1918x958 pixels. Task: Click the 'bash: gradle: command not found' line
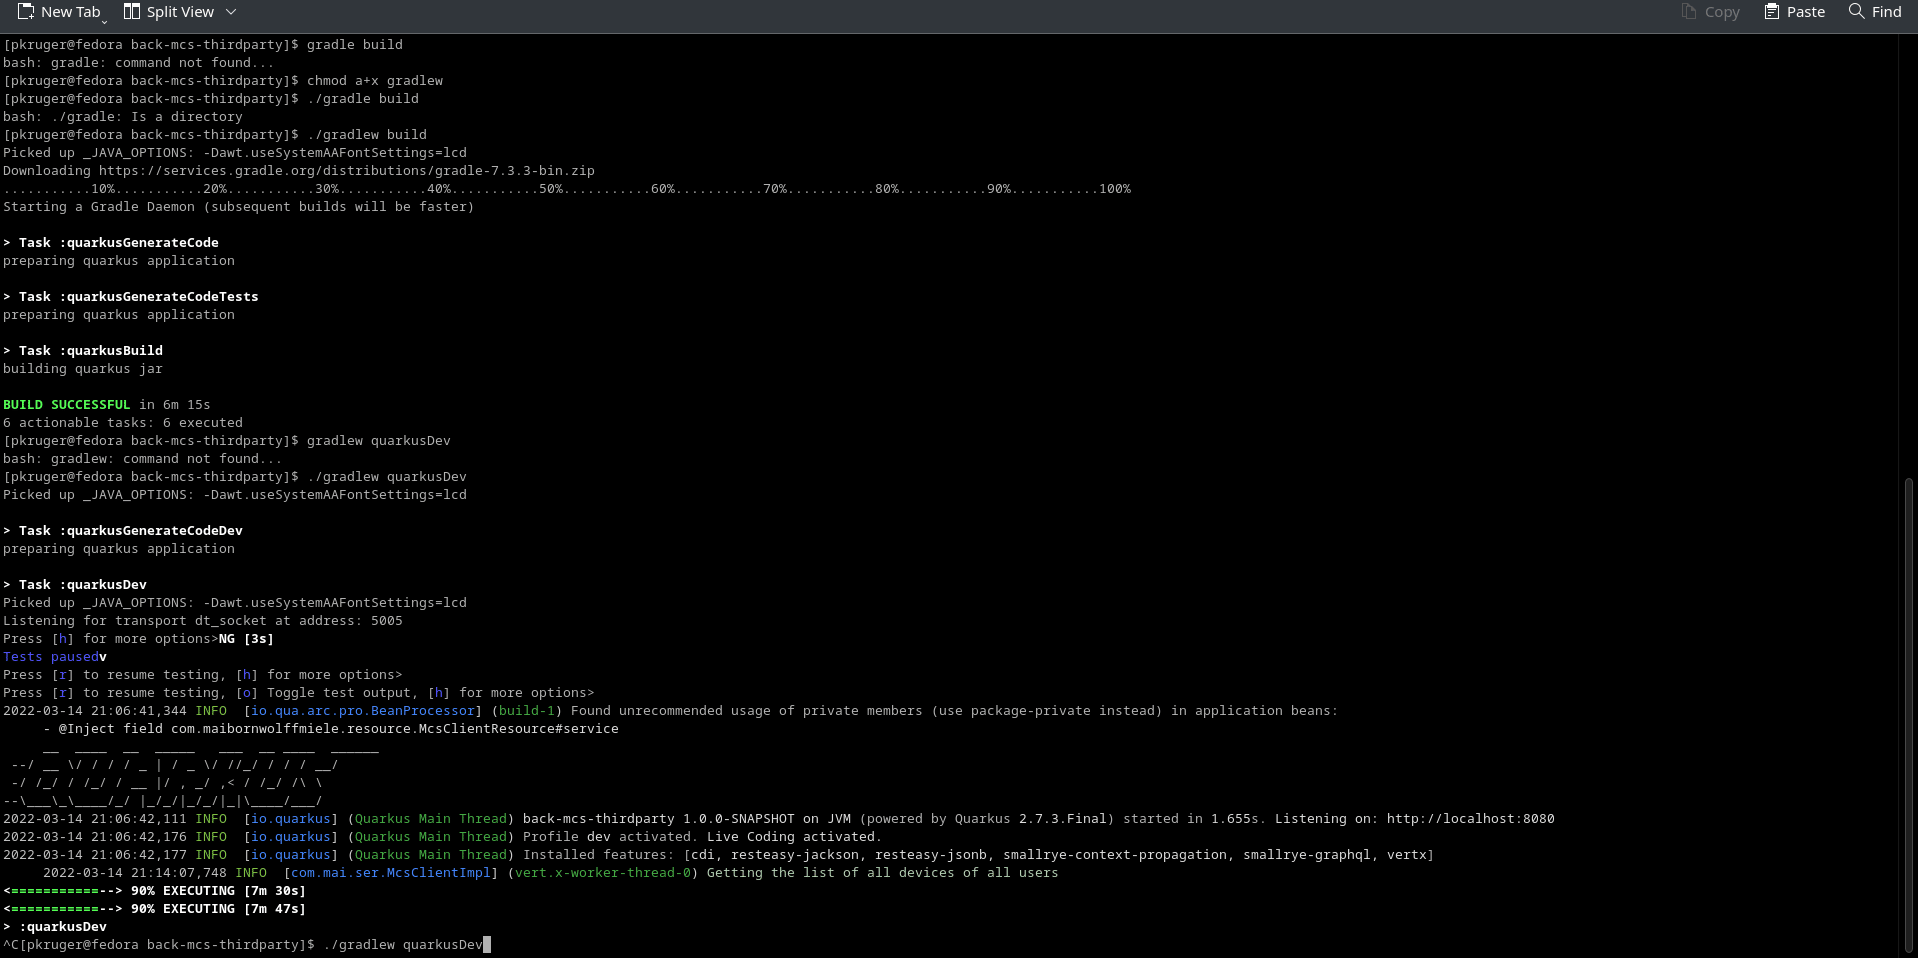(x=139, y=63)
